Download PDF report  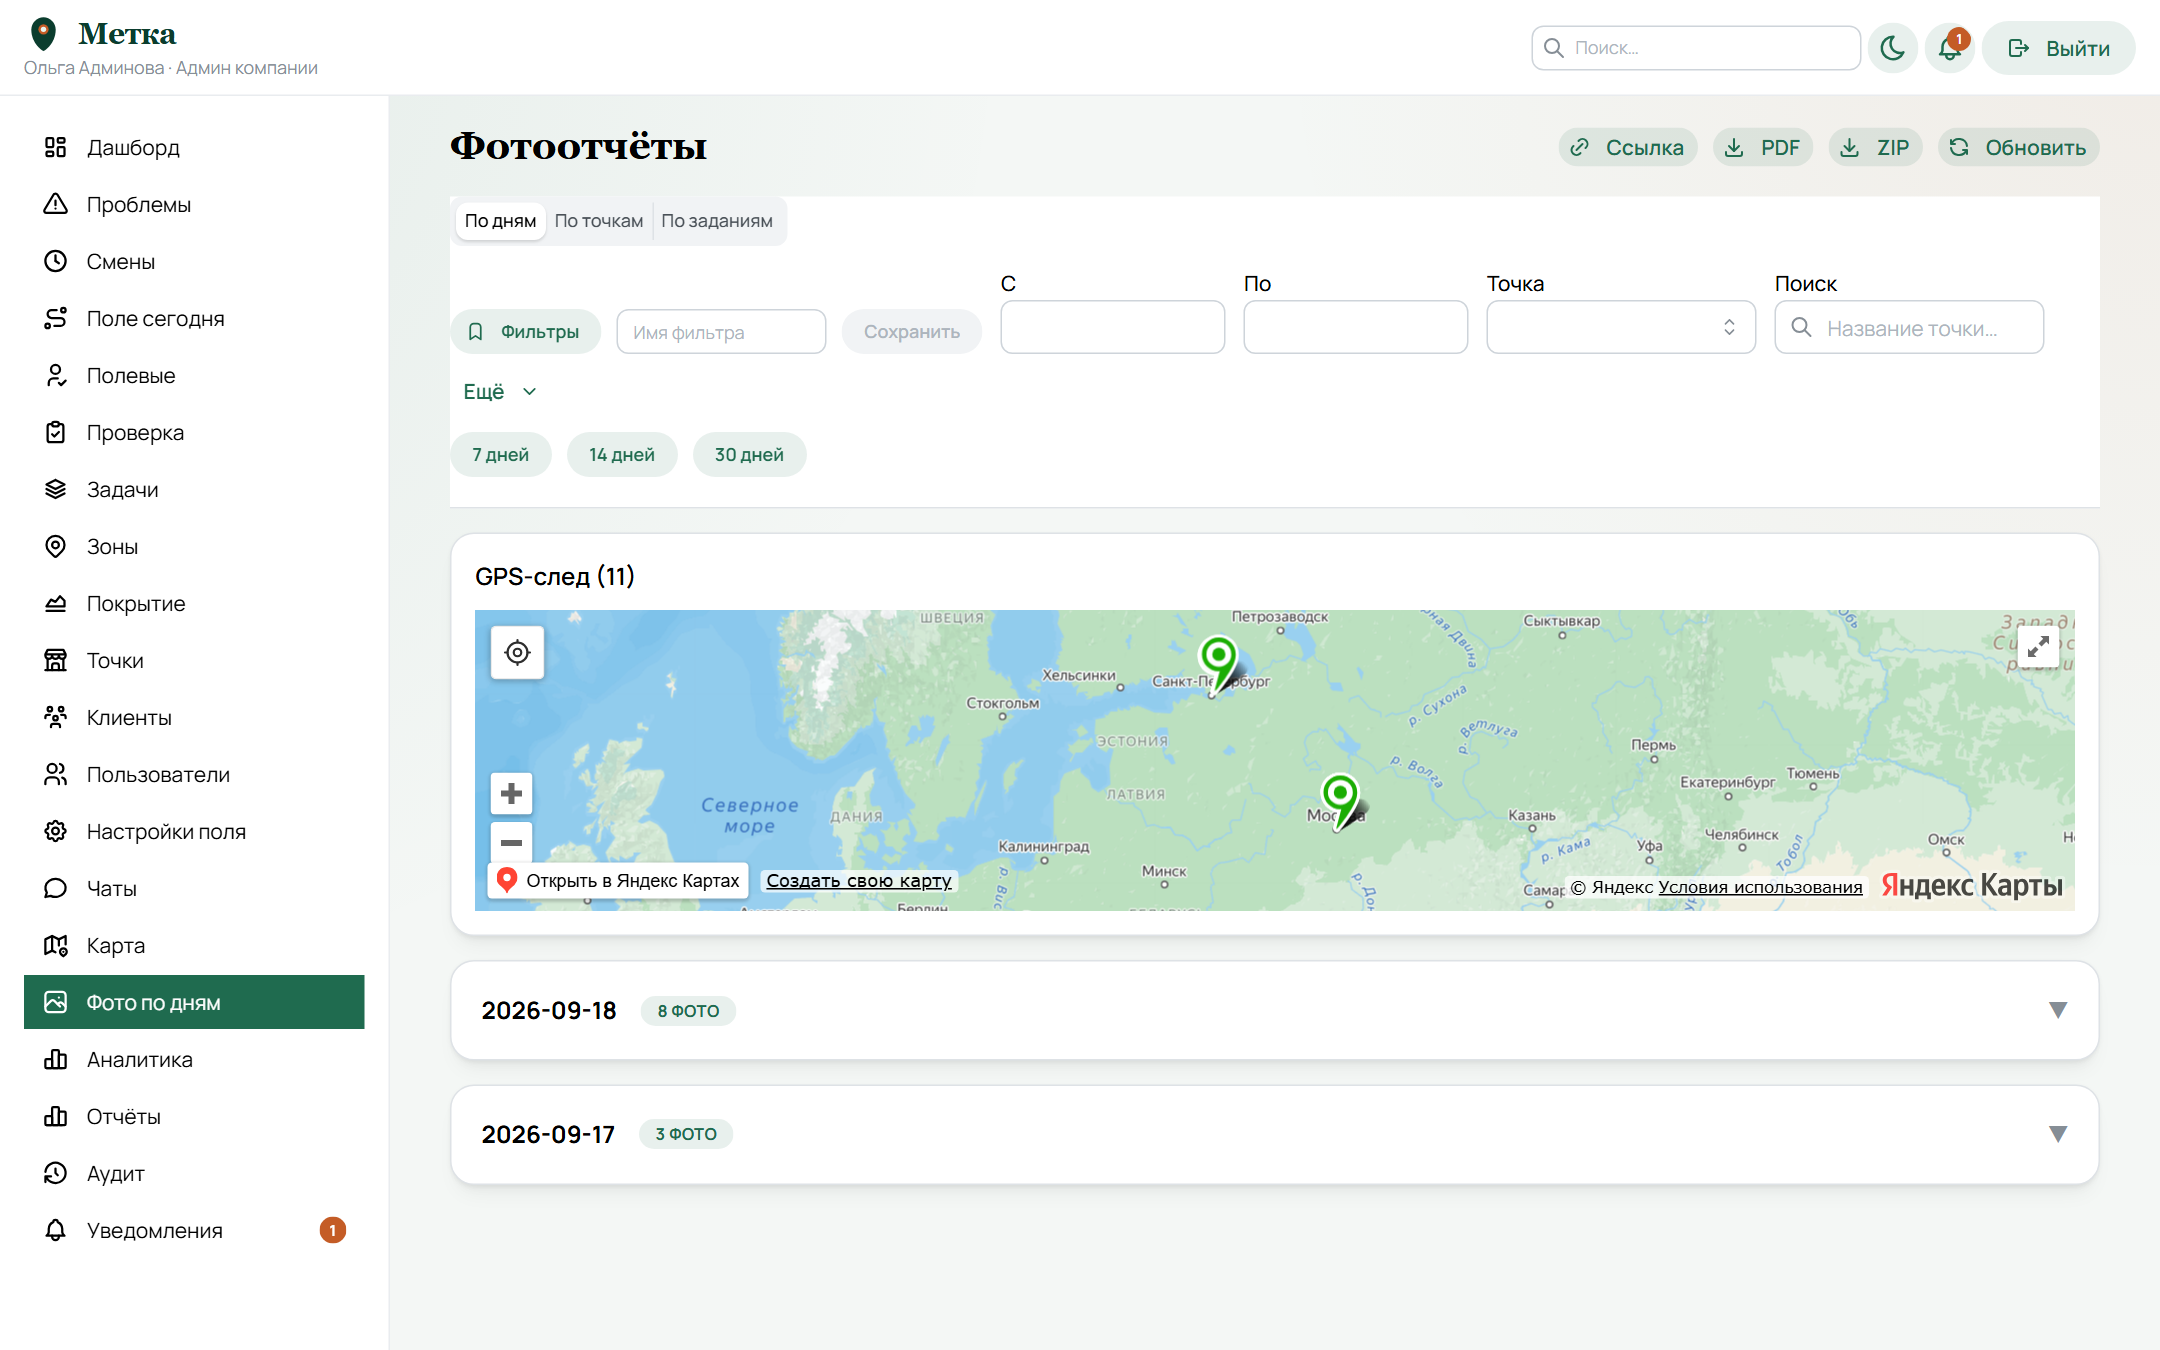pyautogui.click(x=1763, y=148)
